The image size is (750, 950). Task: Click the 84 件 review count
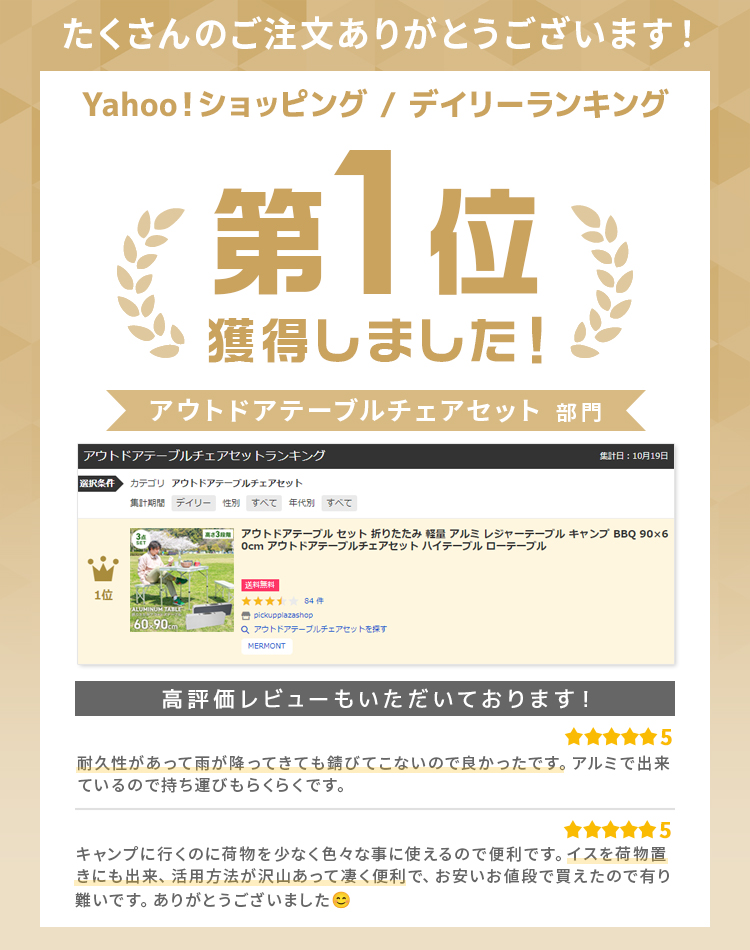[x=314, y=601]
